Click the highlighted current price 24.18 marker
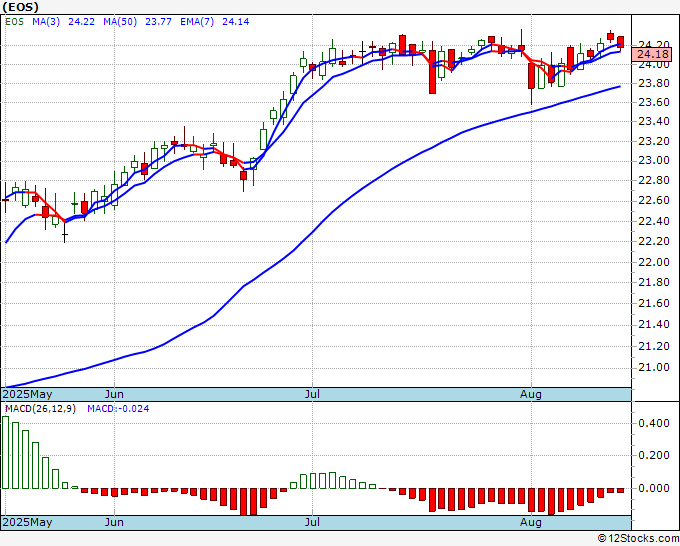The image size is (680, 546). pos(653,55)
